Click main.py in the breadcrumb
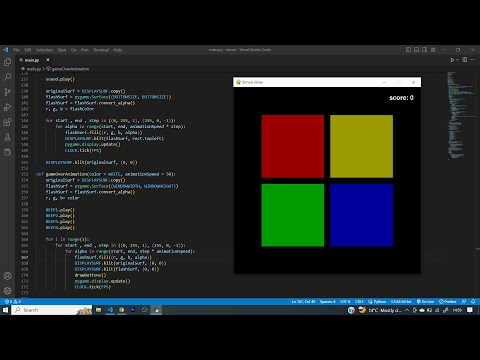Viewport: 480px width, 360px height. pos(33,69)
